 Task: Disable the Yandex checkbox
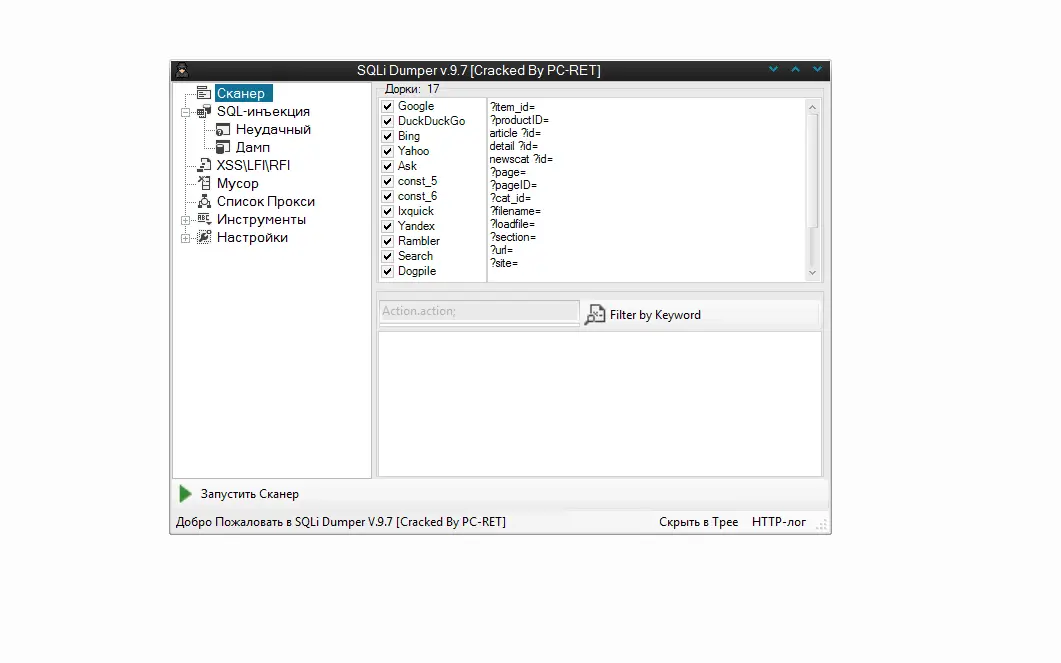coord(387,226)
